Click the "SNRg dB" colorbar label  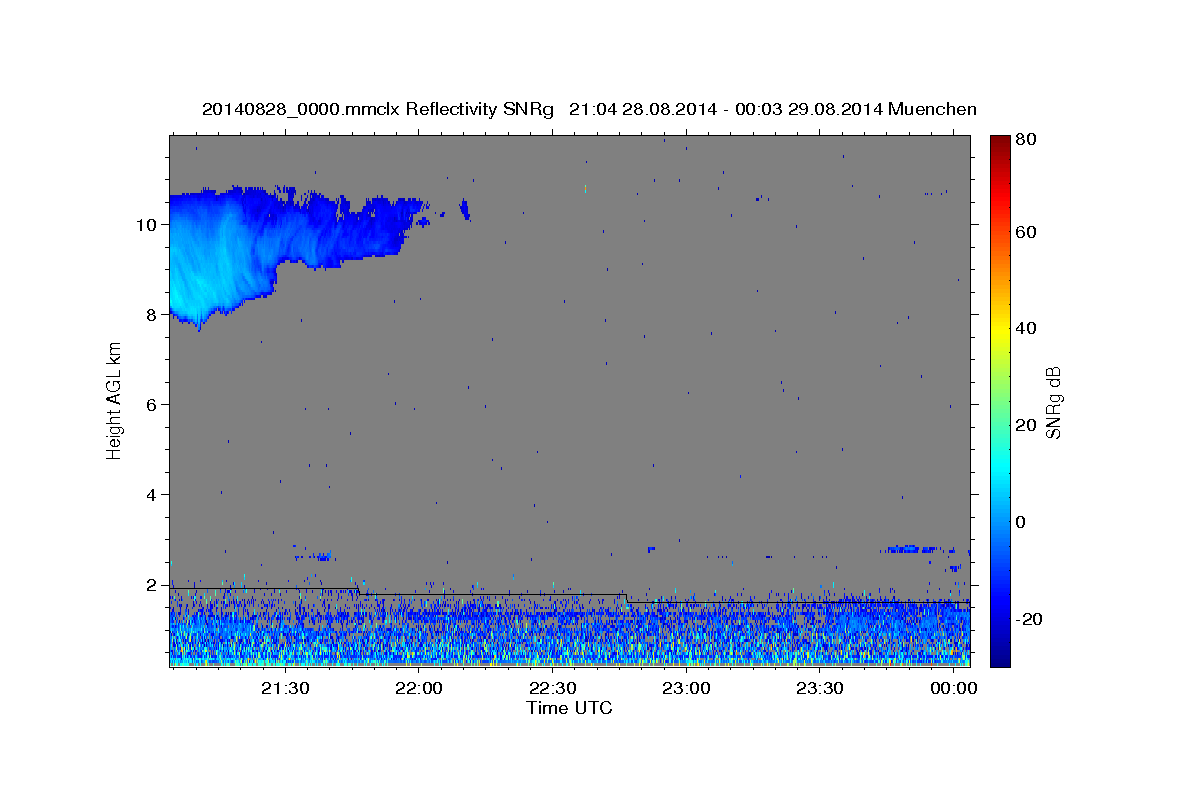1054,402
